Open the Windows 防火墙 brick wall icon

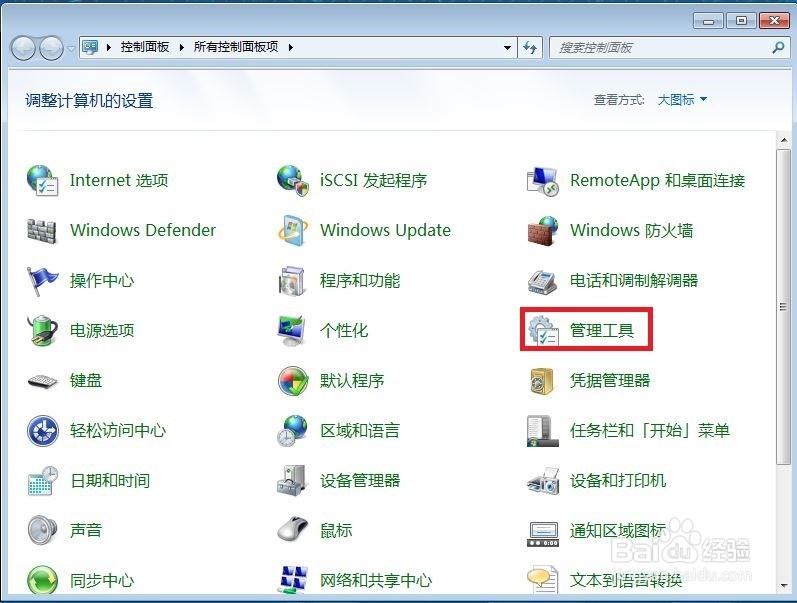tap(543, 230)
